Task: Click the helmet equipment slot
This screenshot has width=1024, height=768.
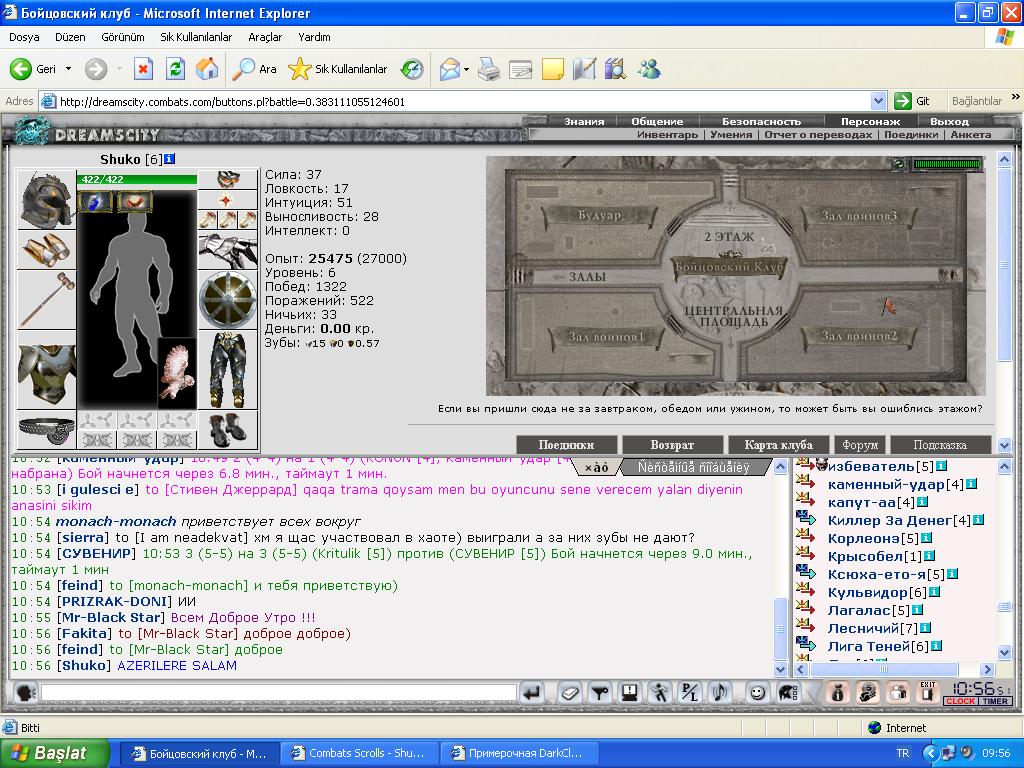Action: (46, 200)
